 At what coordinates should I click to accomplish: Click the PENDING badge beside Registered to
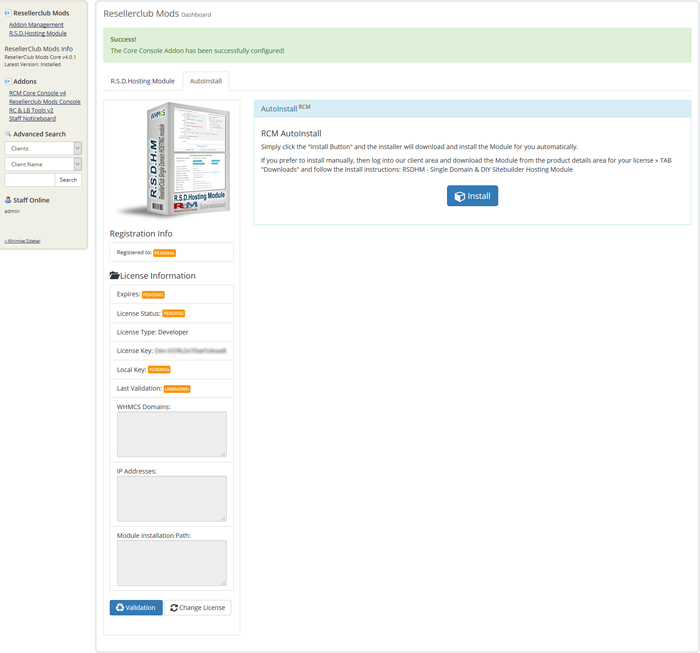pyautogui.click(x=164, y=253)
